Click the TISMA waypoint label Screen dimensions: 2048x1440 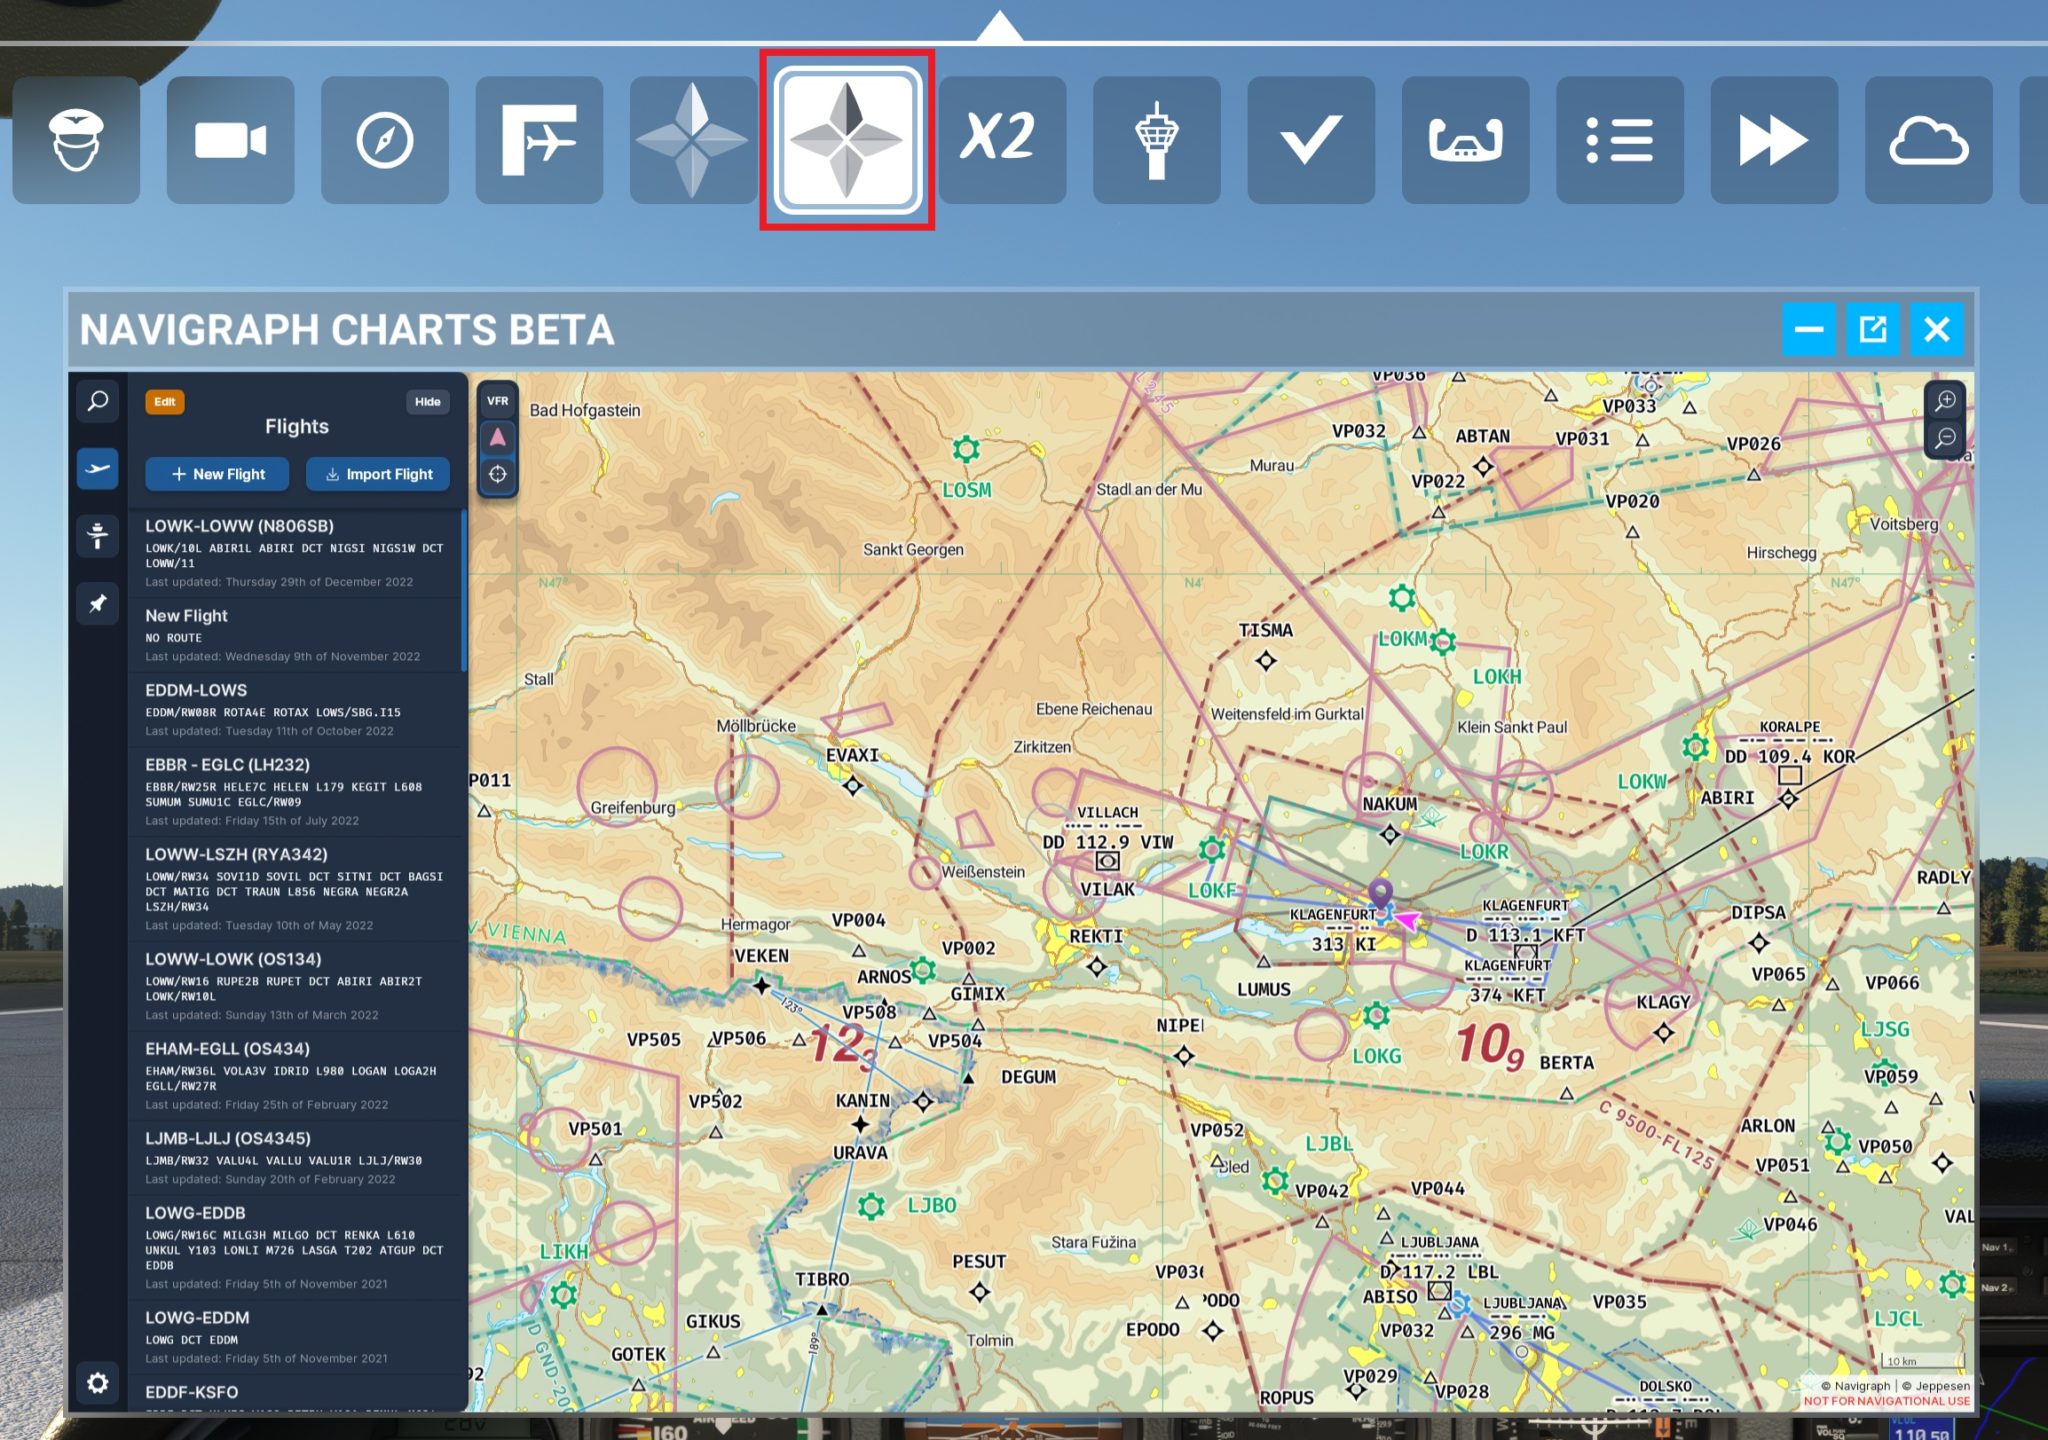tap(1266, 630)
